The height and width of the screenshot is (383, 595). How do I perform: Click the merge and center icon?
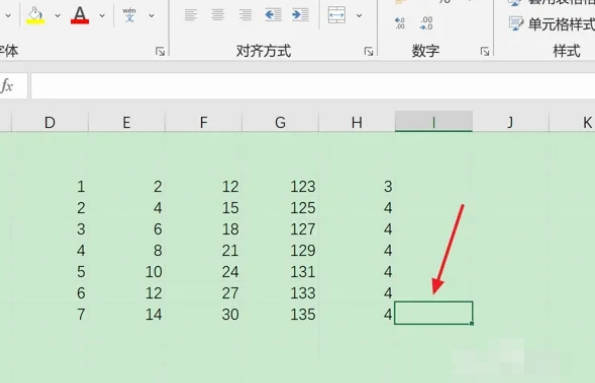pos(337,15)
